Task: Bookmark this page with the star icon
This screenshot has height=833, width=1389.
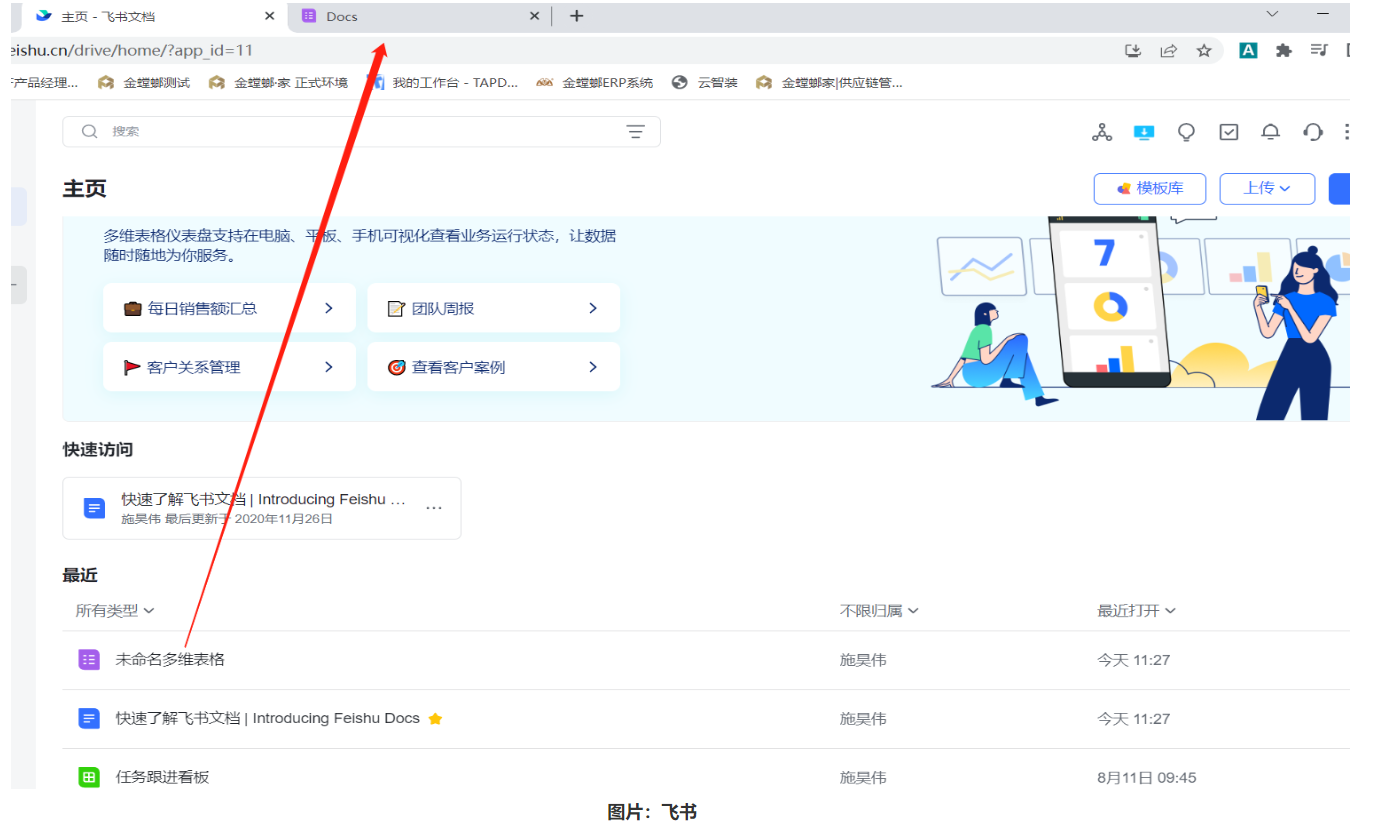Action: point(1204,50)
